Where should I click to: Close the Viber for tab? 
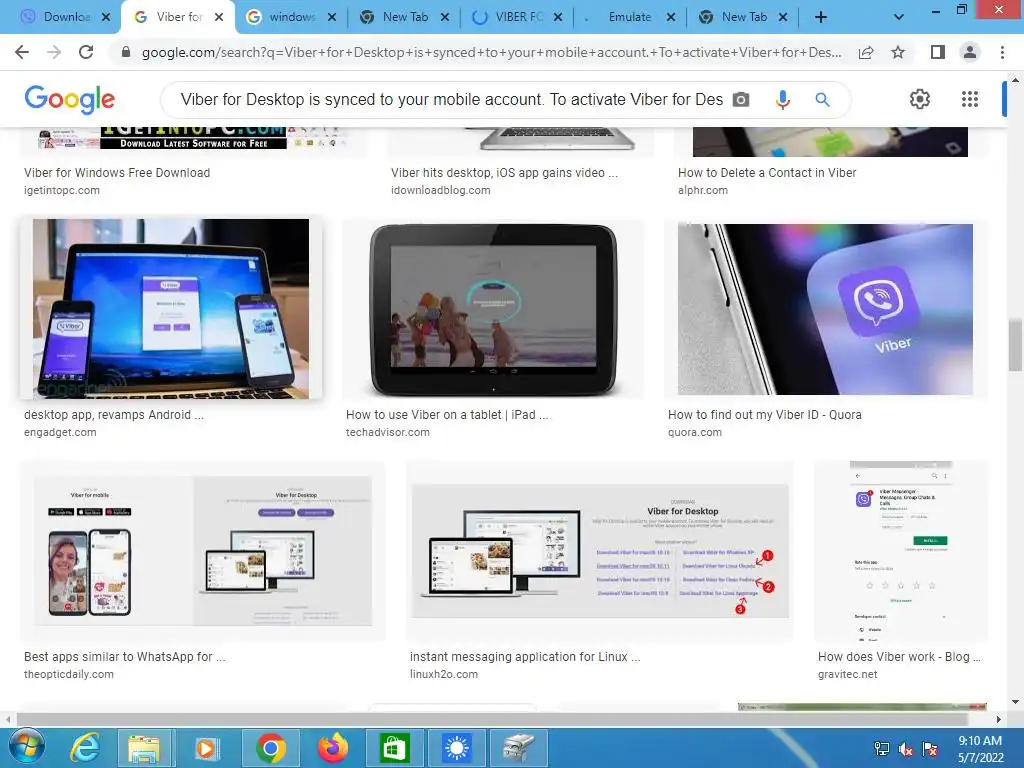click(219, 17)
